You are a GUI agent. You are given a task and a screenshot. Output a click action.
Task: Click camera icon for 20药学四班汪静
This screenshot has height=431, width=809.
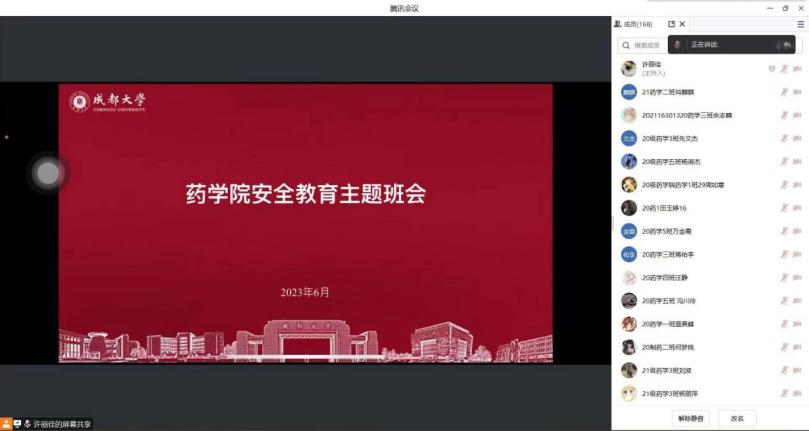[798, 277]
